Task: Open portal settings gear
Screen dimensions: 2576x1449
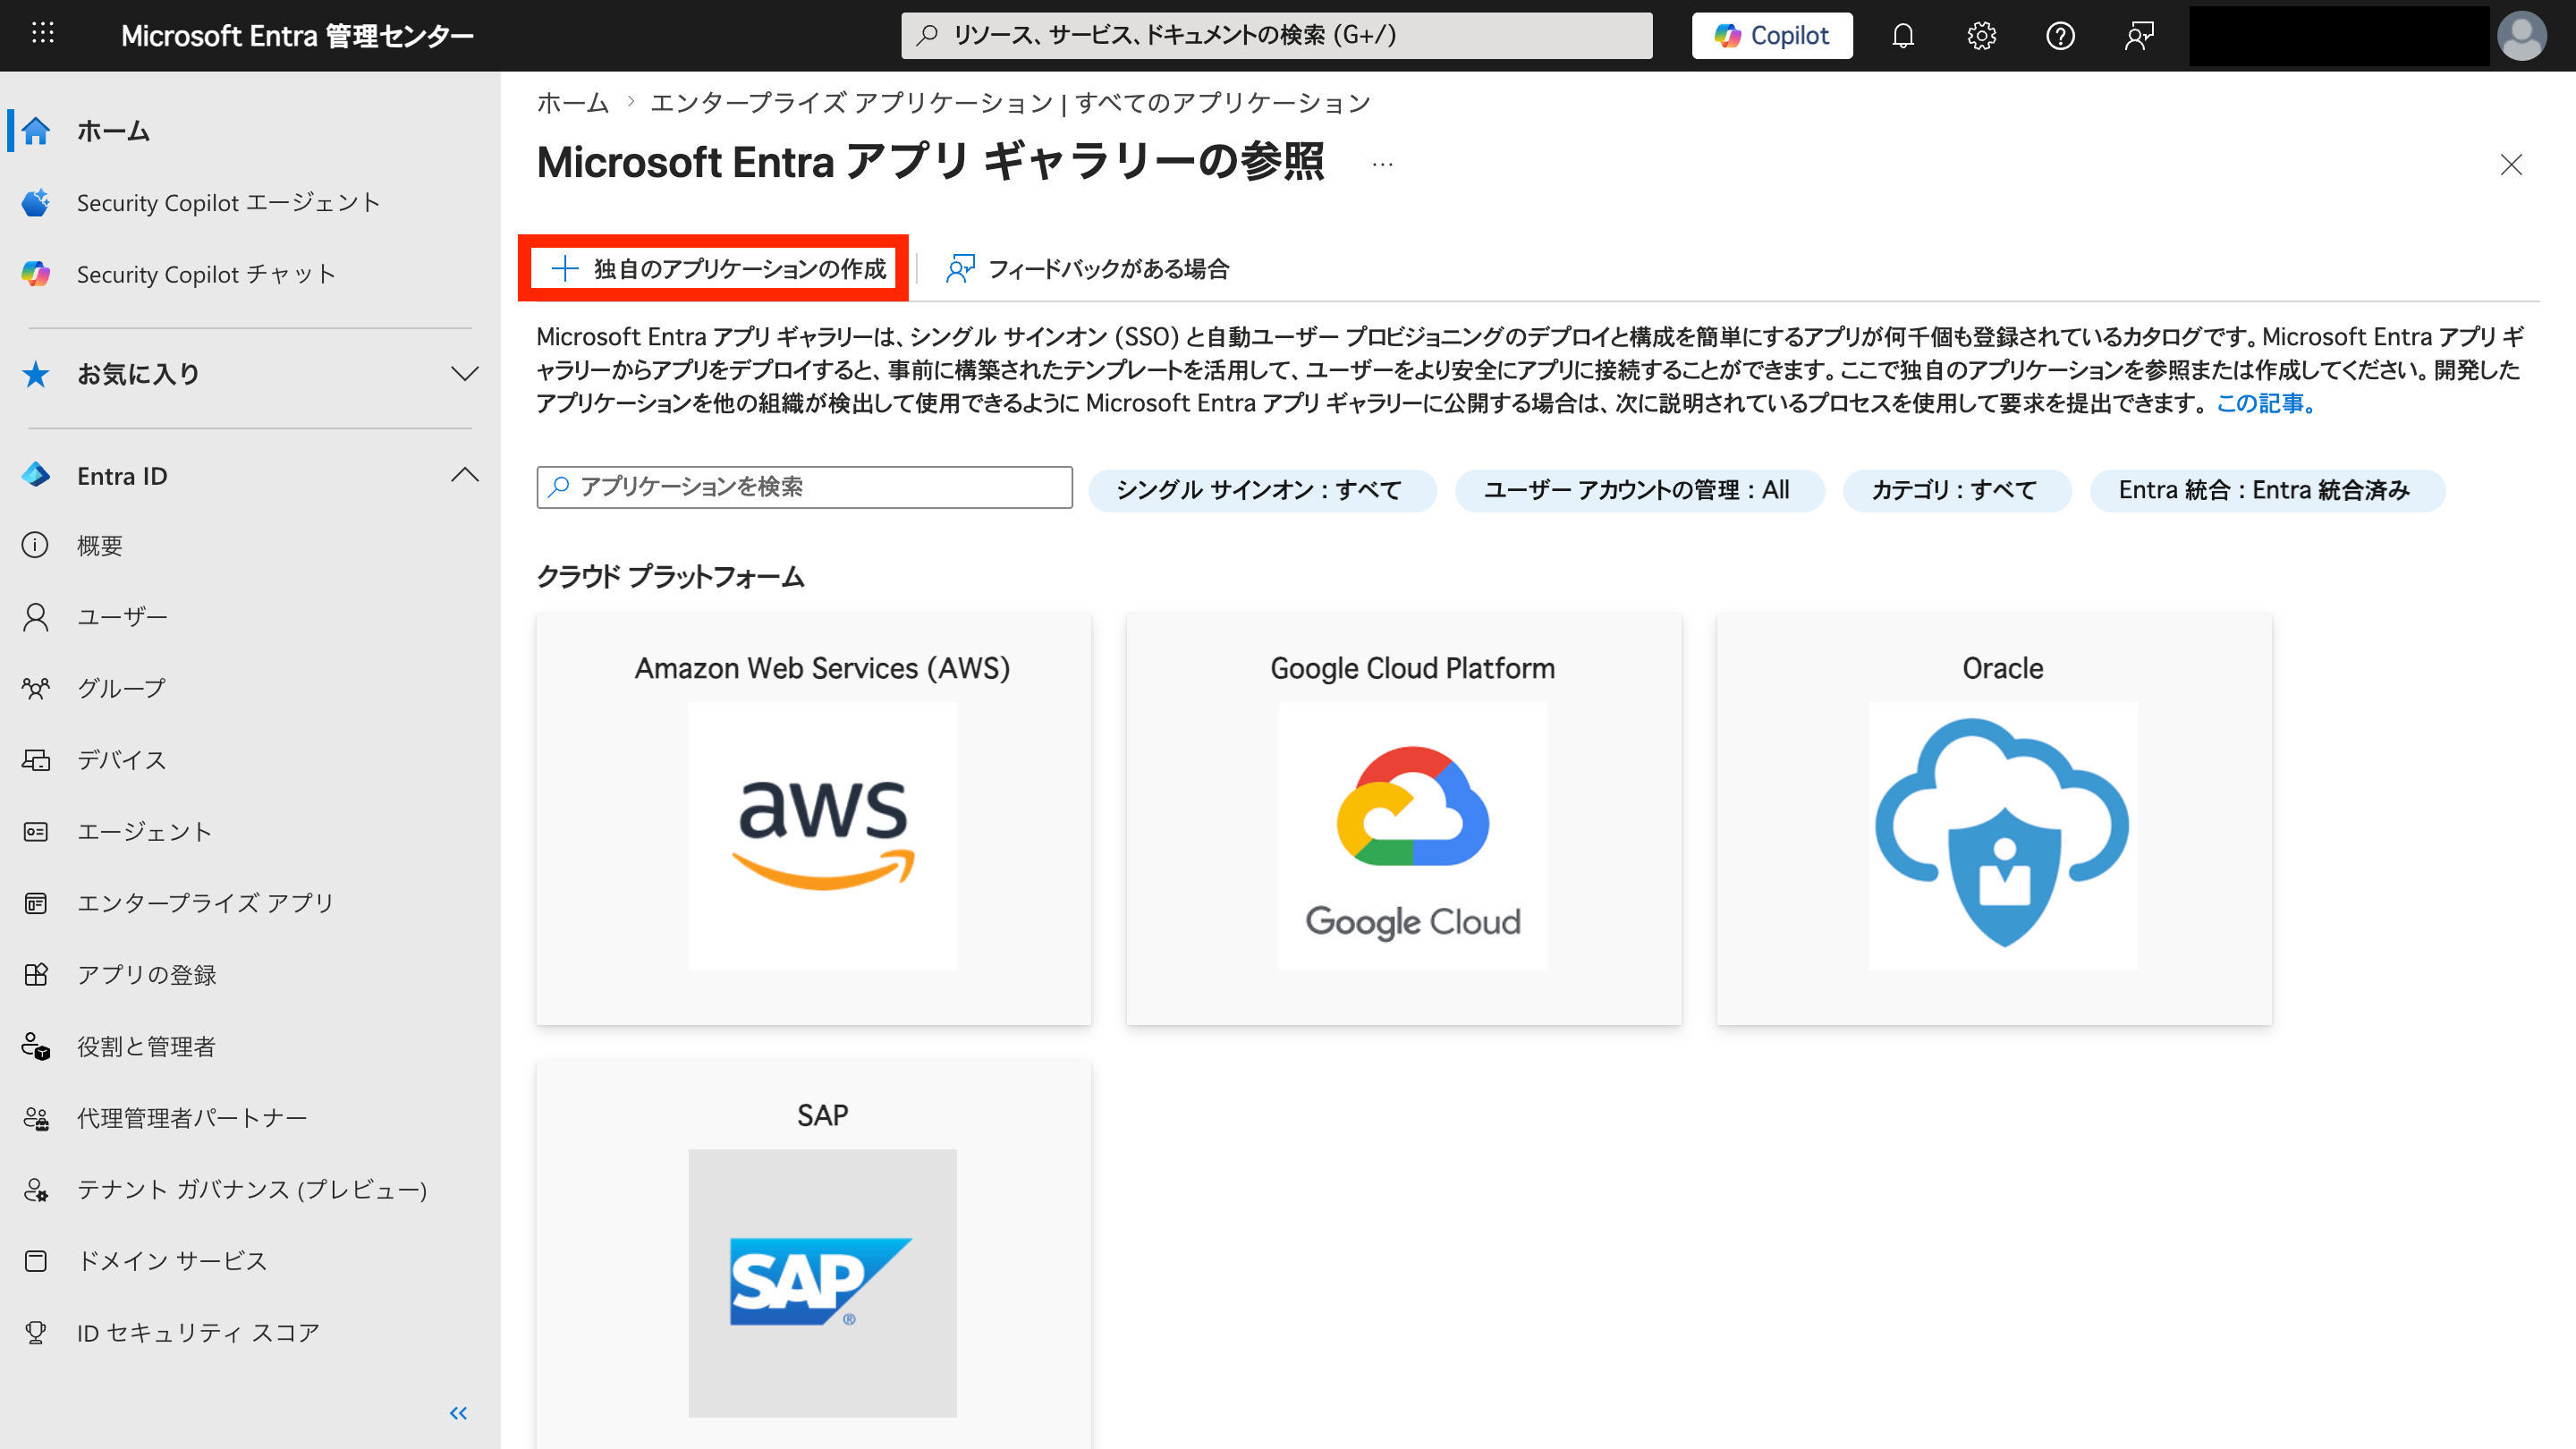Action: coord(1981,36)
